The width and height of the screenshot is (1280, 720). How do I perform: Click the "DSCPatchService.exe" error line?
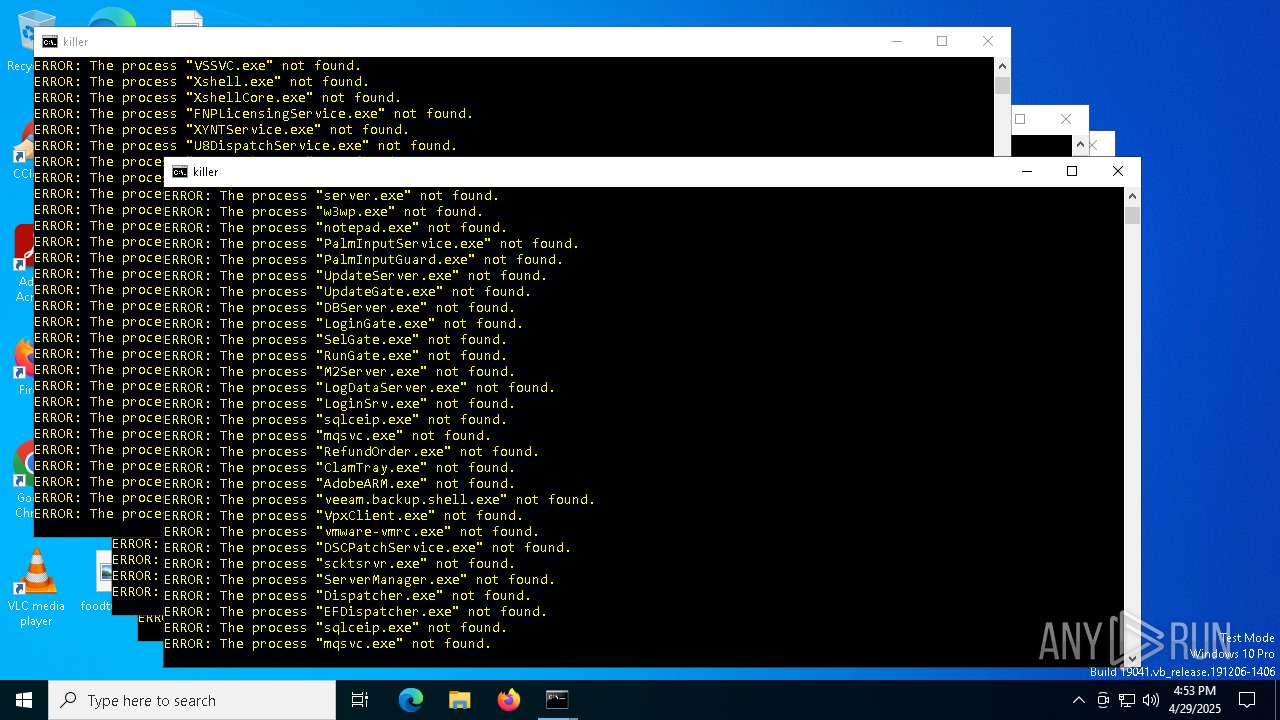(368, 548)
